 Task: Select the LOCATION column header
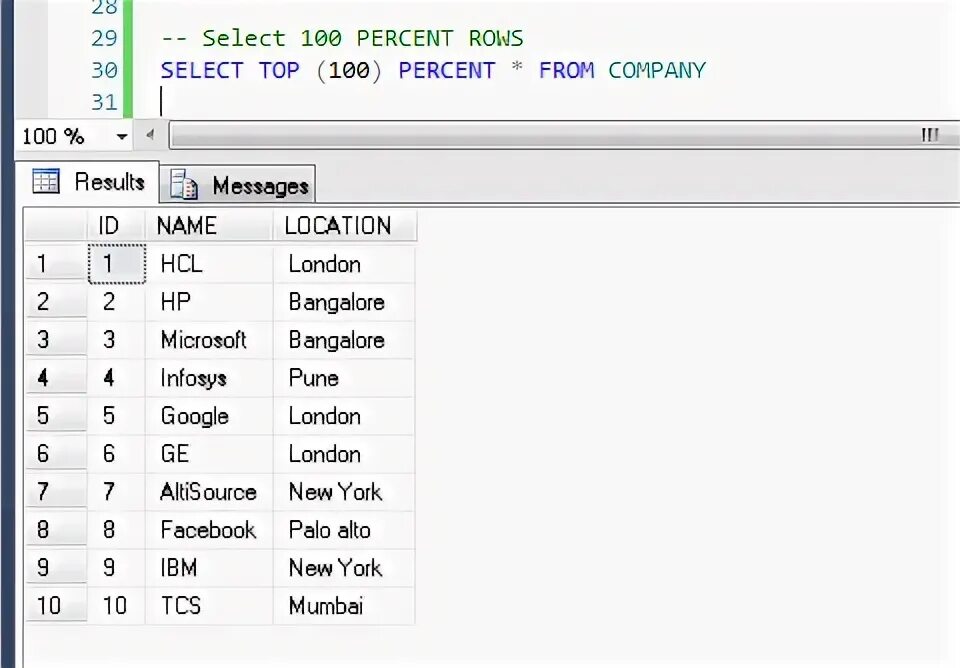click(344, 225)
